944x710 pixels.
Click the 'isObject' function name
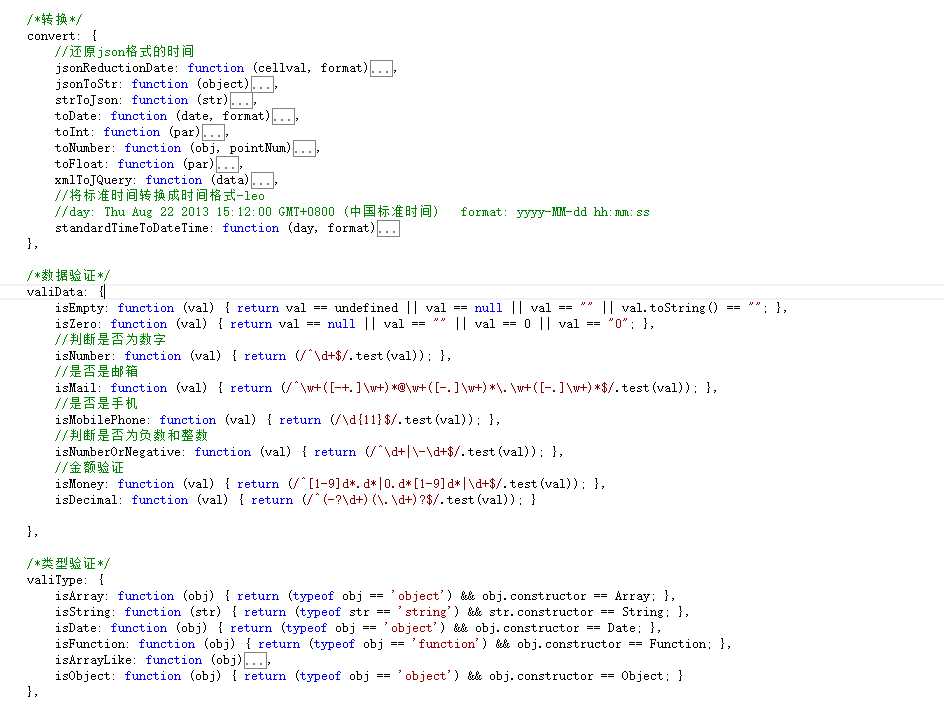pos(82,676)
